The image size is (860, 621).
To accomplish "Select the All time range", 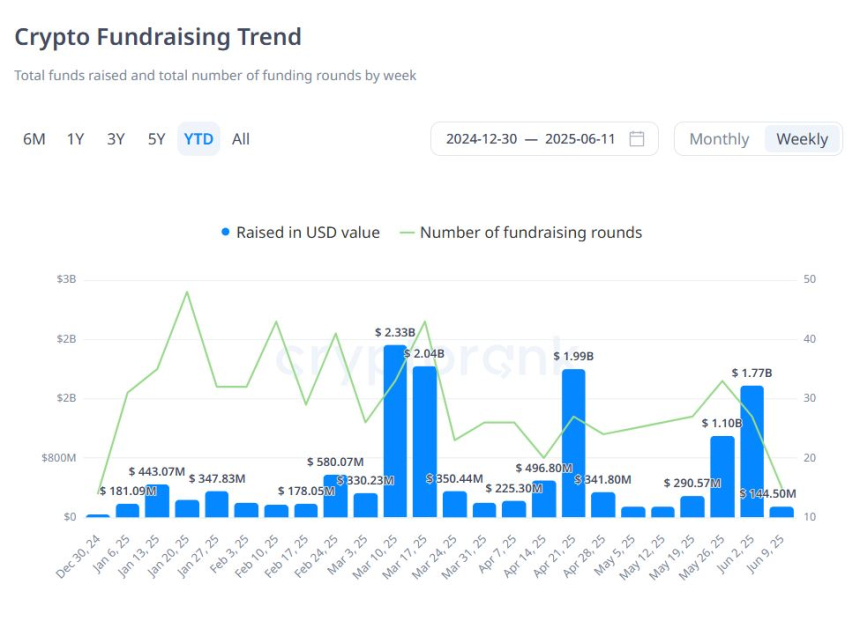I will pyautogui.click(x=240, y=139).
